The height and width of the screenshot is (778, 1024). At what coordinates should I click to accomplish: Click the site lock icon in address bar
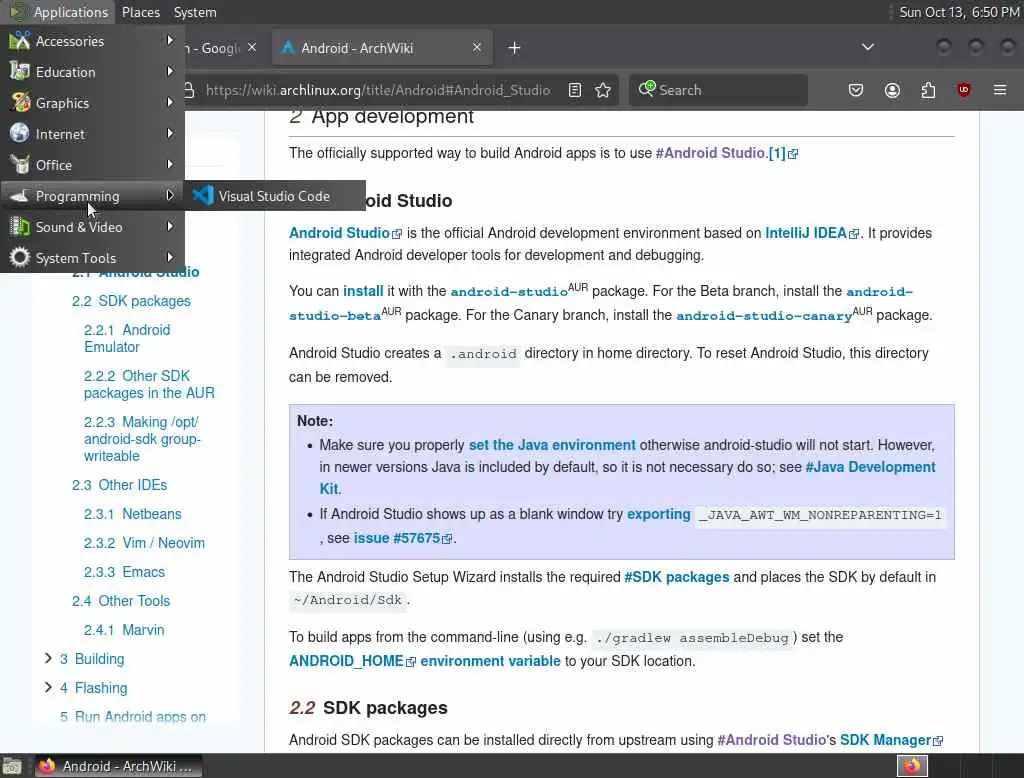click(x=189, y=90)
